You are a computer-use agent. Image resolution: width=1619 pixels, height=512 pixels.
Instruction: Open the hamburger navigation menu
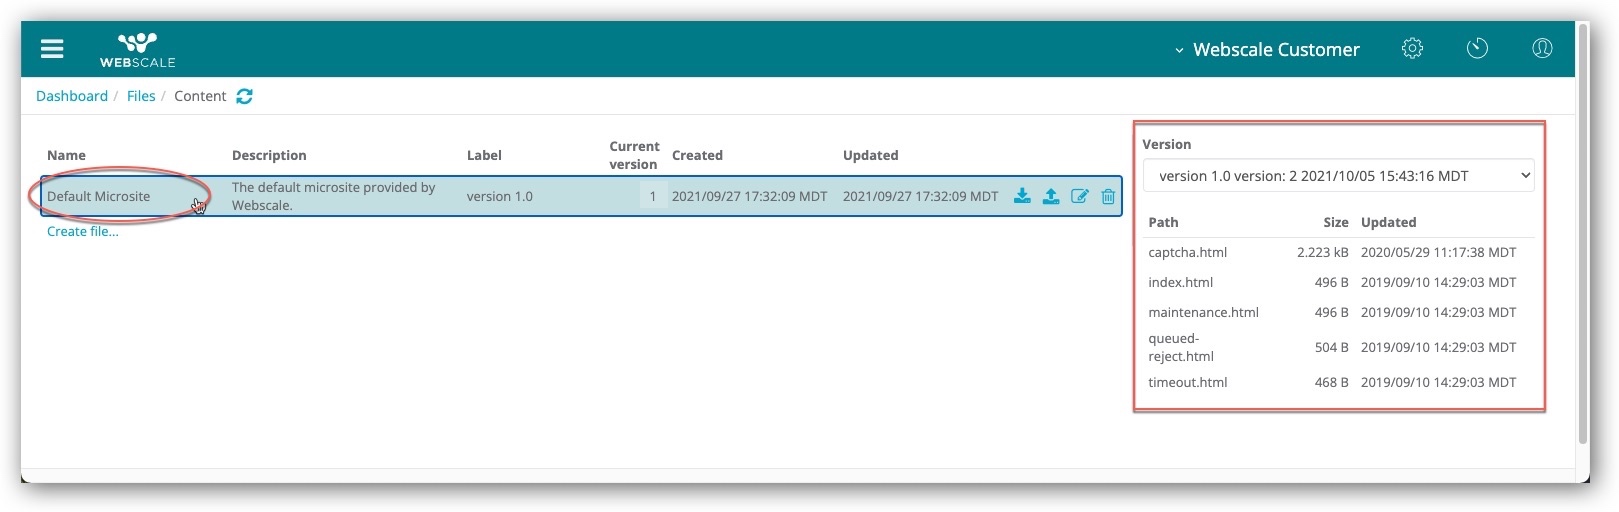[x=52, y=49]
